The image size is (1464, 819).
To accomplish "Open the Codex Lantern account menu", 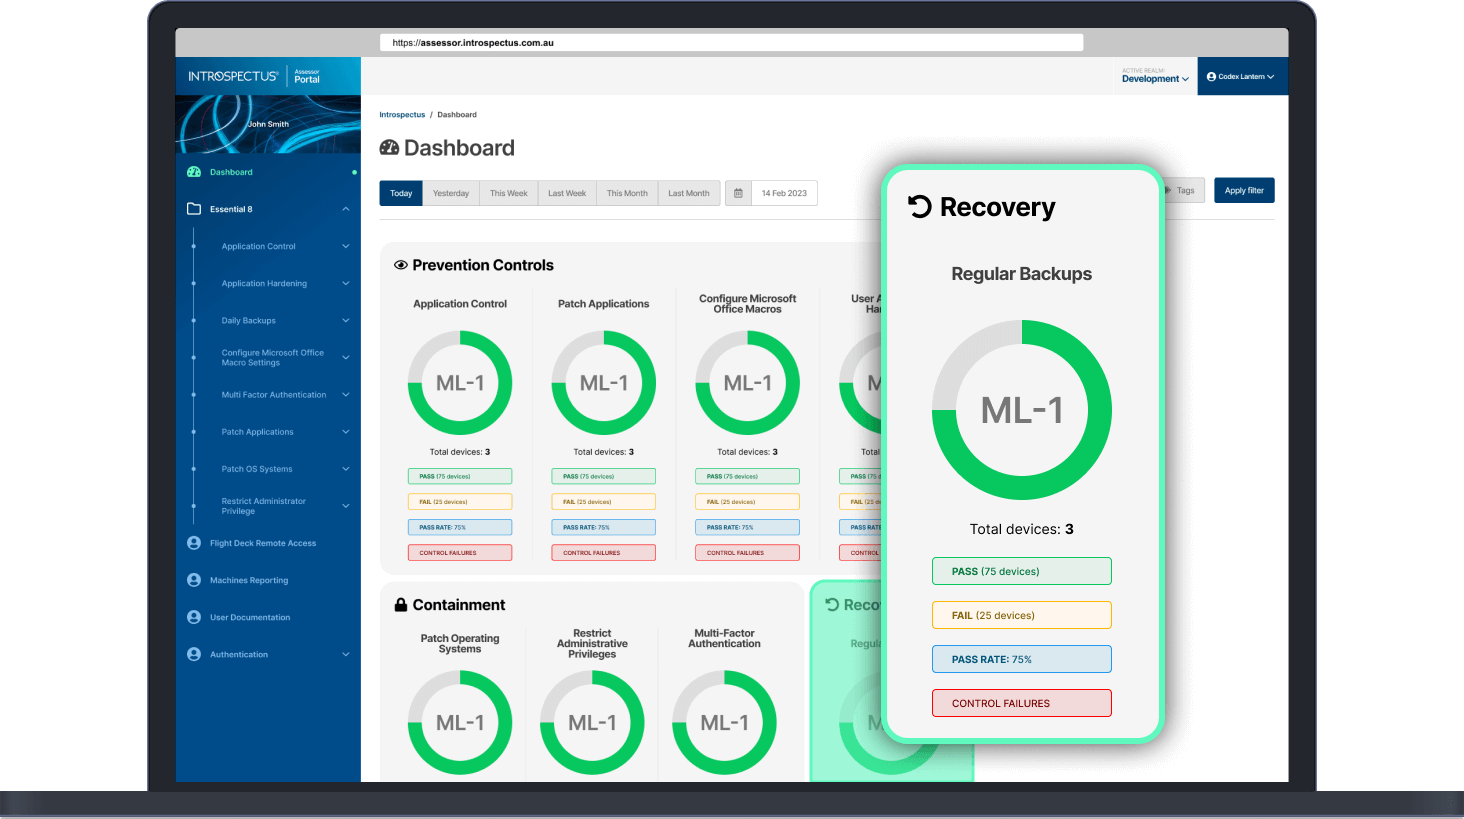I will tap(1242, 77).
